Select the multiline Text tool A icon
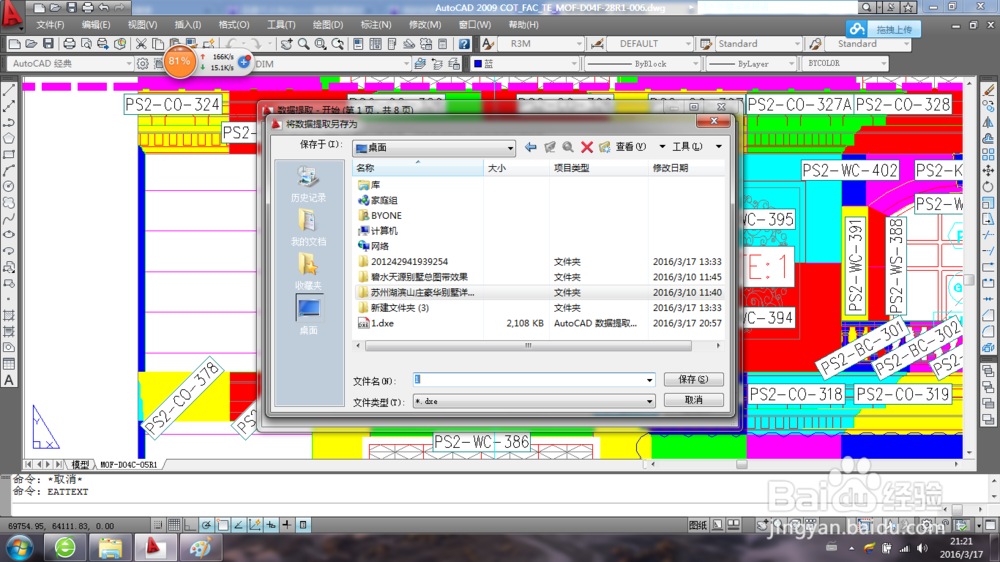1000x562 pixels. (x=9, y=380)
